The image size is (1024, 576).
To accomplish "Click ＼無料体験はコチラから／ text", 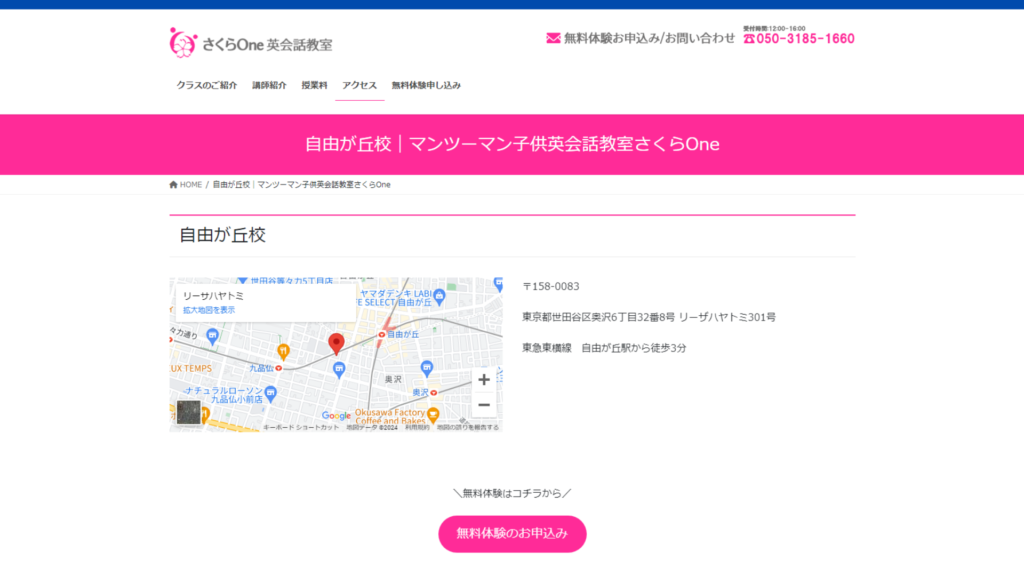I will point(512,494).
